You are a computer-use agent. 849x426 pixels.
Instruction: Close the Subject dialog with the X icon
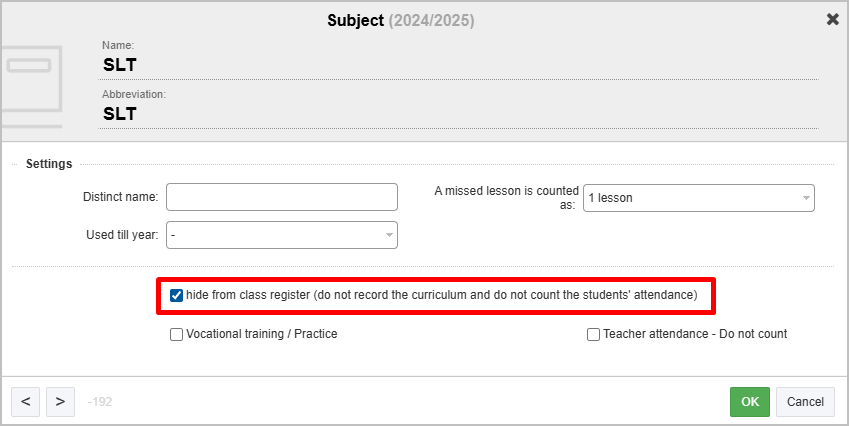pyautogui.click(x=832, y=19)
